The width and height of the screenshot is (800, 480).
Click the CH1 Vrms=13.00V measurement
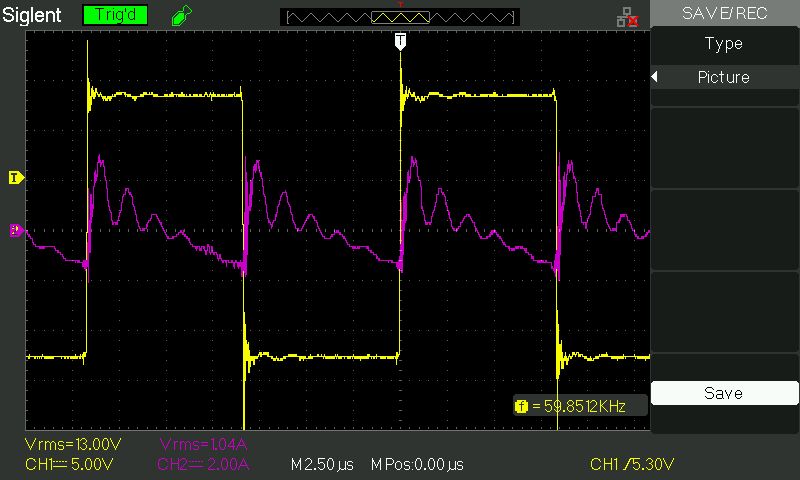pos(73,444)
